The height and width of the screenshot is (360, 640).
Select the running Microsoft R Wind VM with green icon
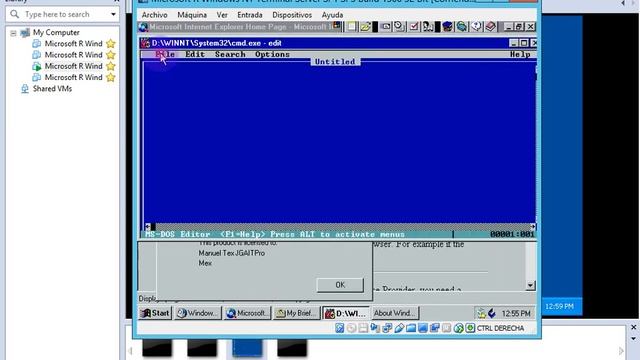click(73, 66)
